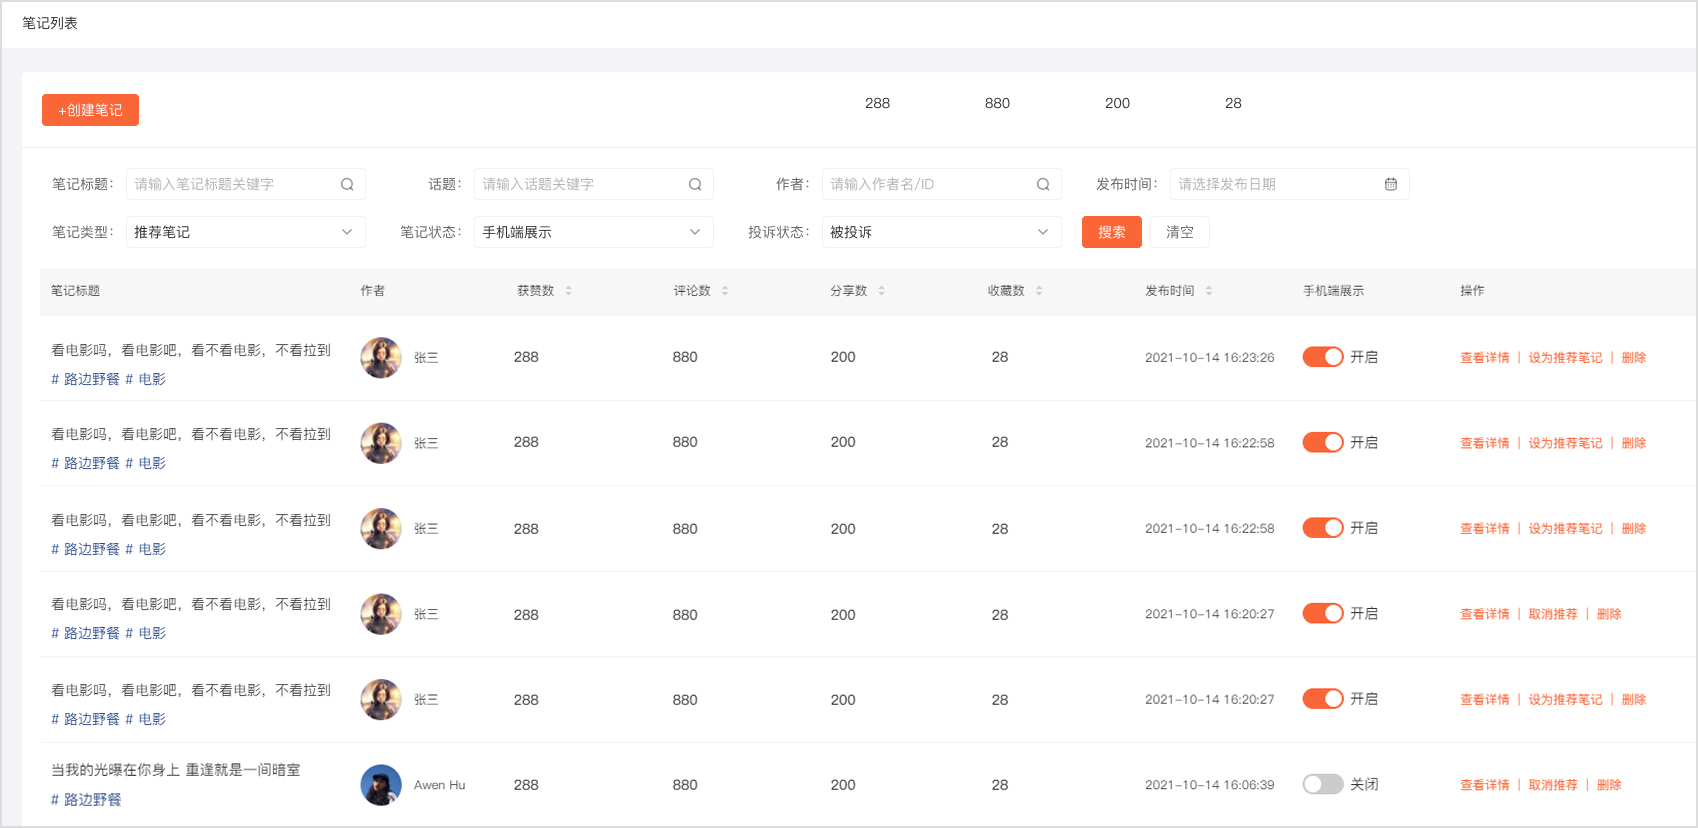Sort by likes count column arrows
This screenshot has height=828, width=1698.
[568, 291]
